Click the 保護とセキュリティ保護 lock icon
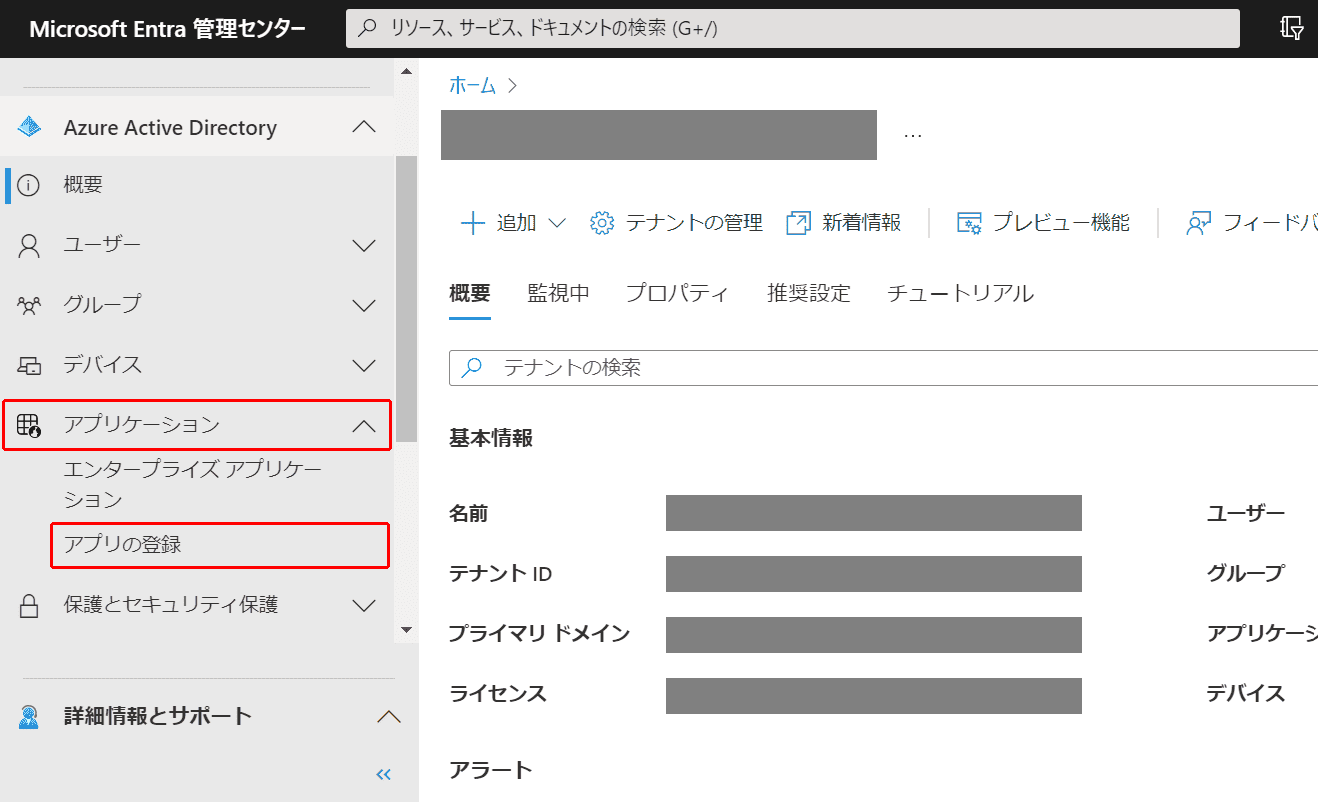Screen dimensions: 1318x802 pyautogui.click(x=29, y=605)
